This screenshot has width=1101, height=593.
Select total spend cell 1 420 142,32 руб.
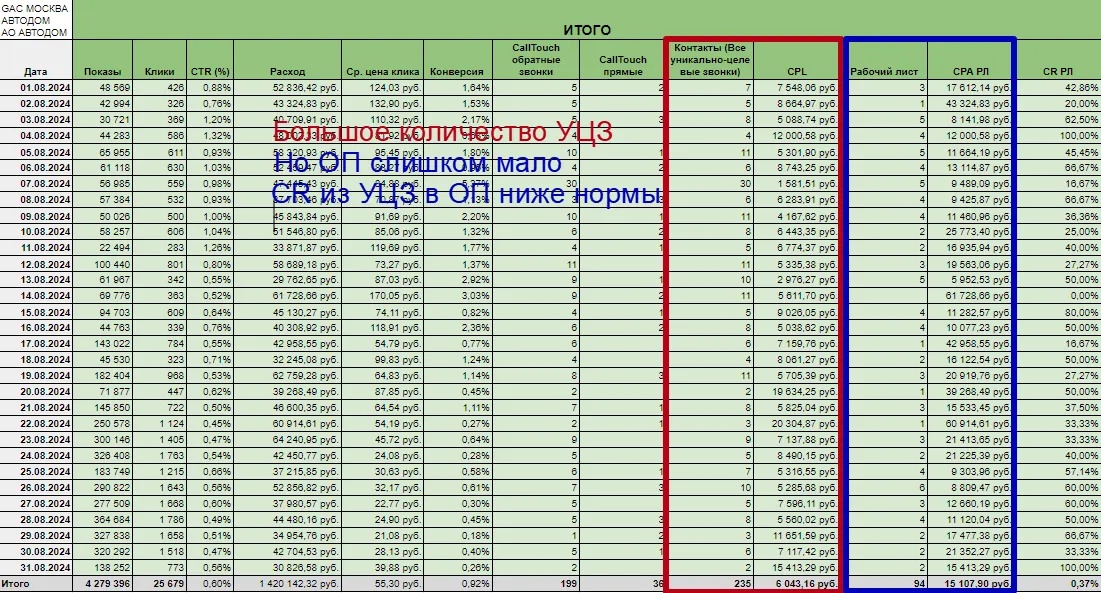[287, 583]
